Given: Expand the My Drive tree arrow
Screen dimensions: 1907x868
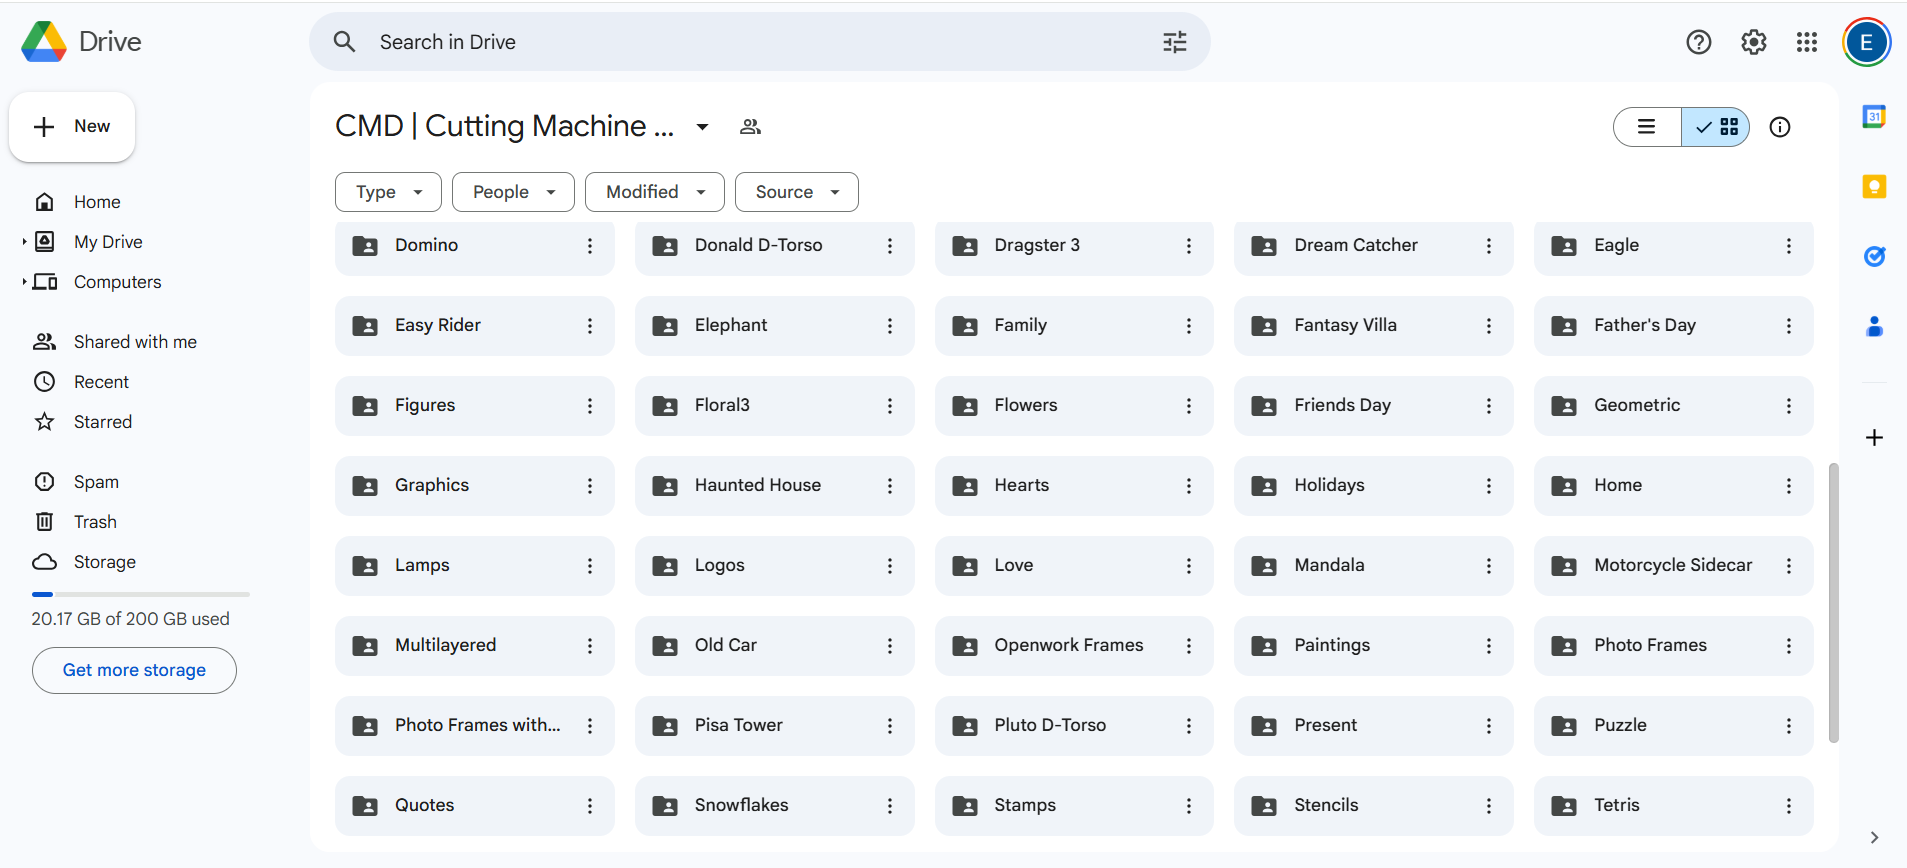Looking at the screenshot, I should pos(24,242).
